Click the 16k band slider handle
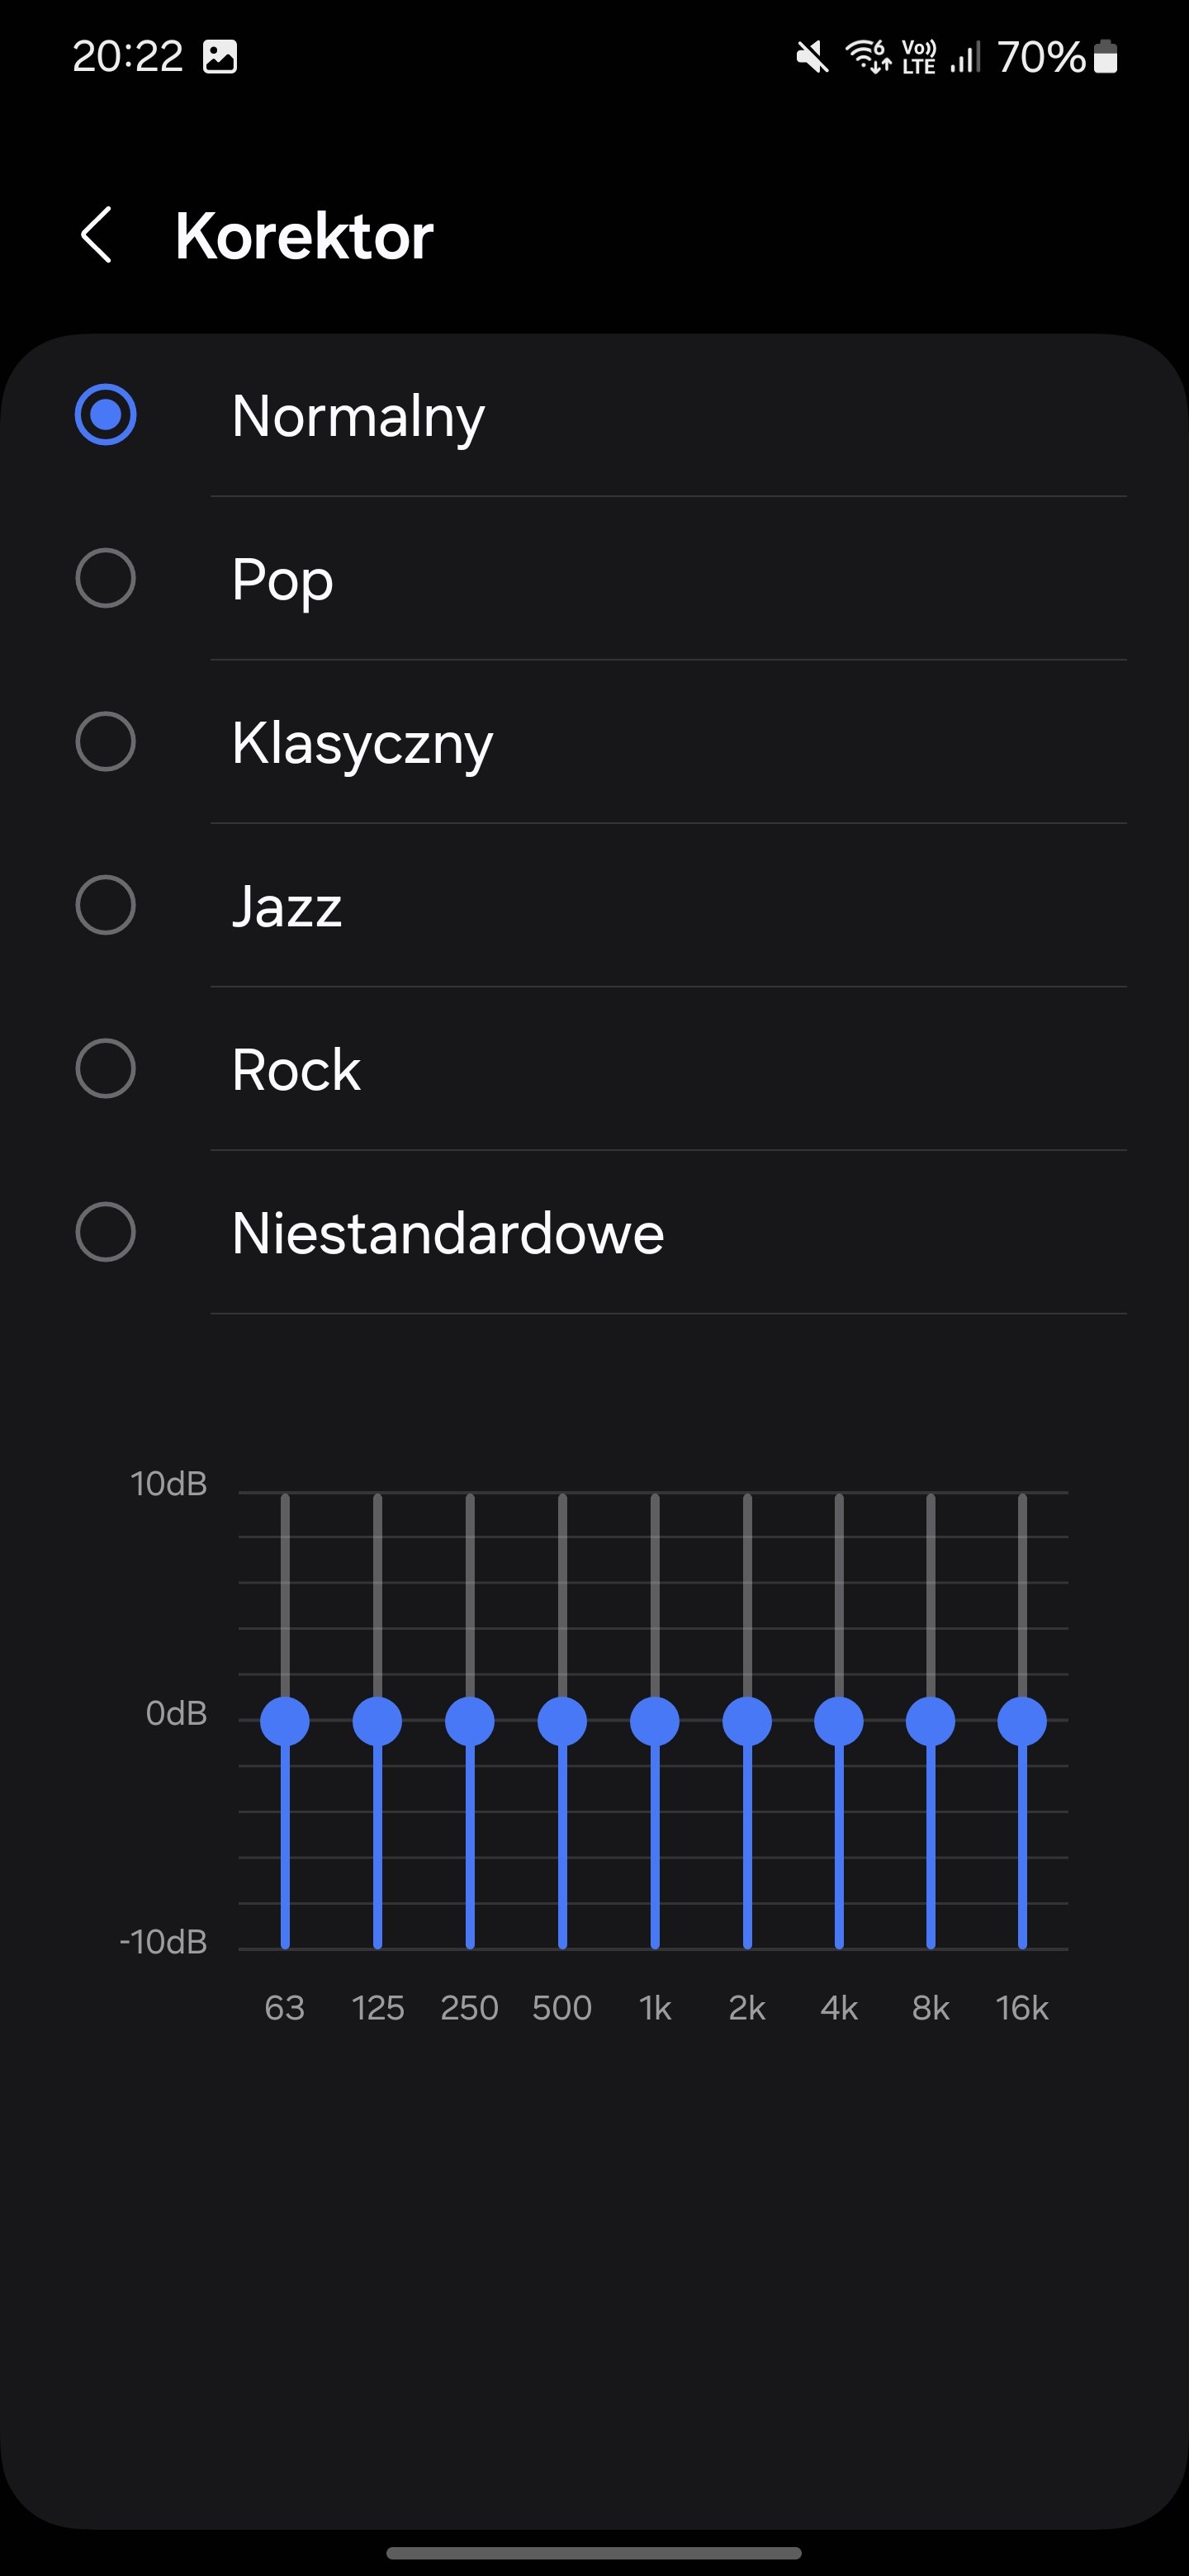Image resolution: width=1189 pixels, height=2576 pixels. (1022, 1721)
